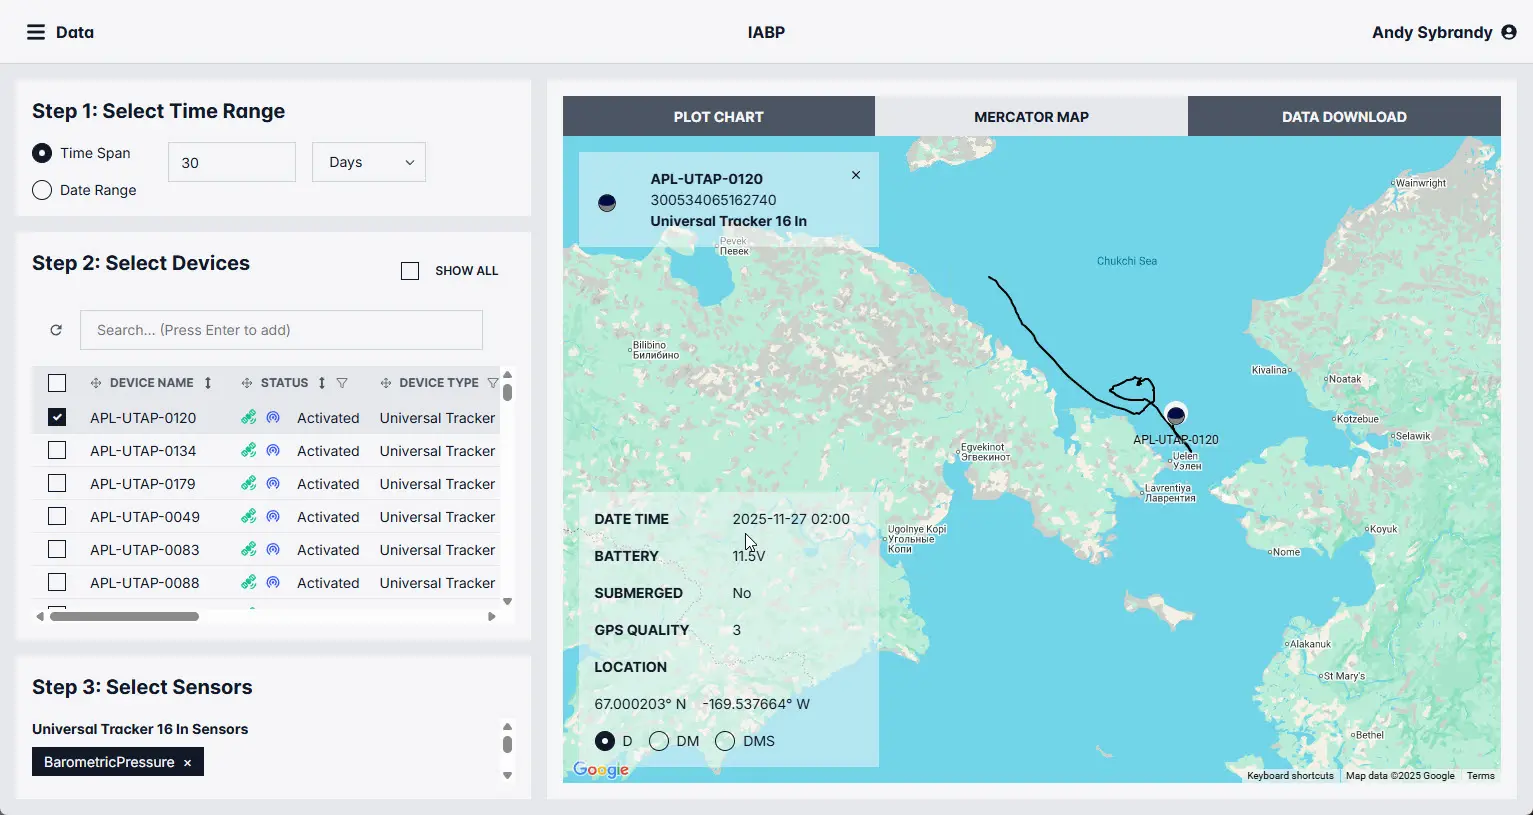Open the Device Type column filter
The height and width of the screenshot is (815, 1533).
(x=492, y=383)
